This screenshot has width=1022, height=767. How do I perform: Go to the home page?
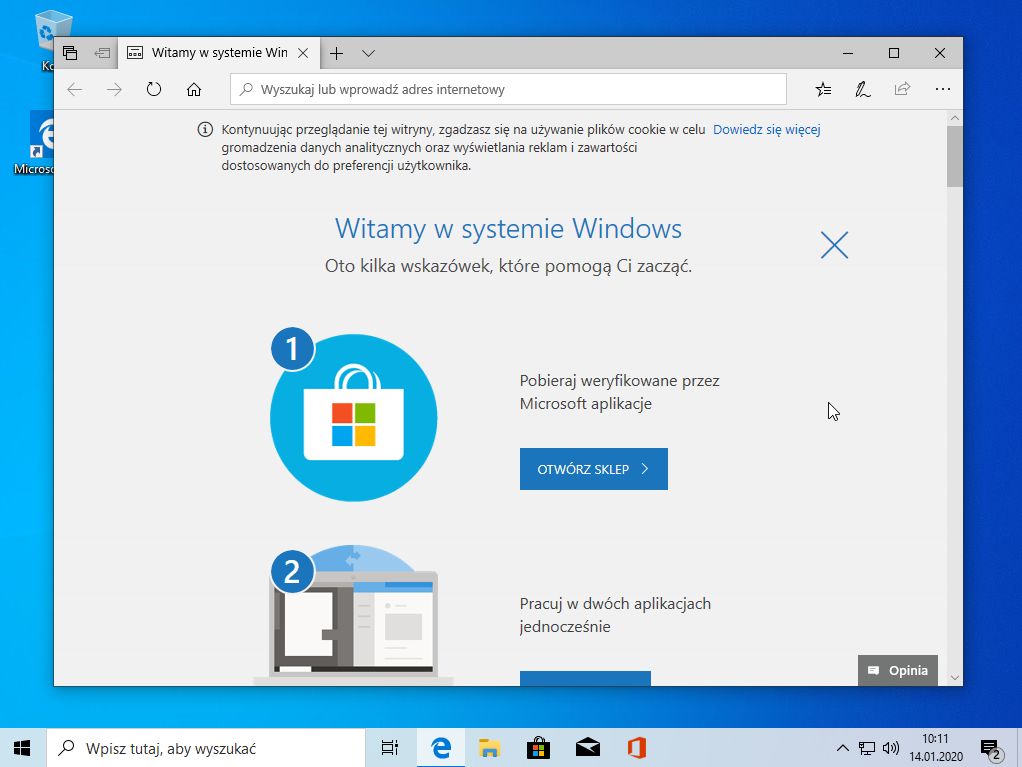click(194, 89)
